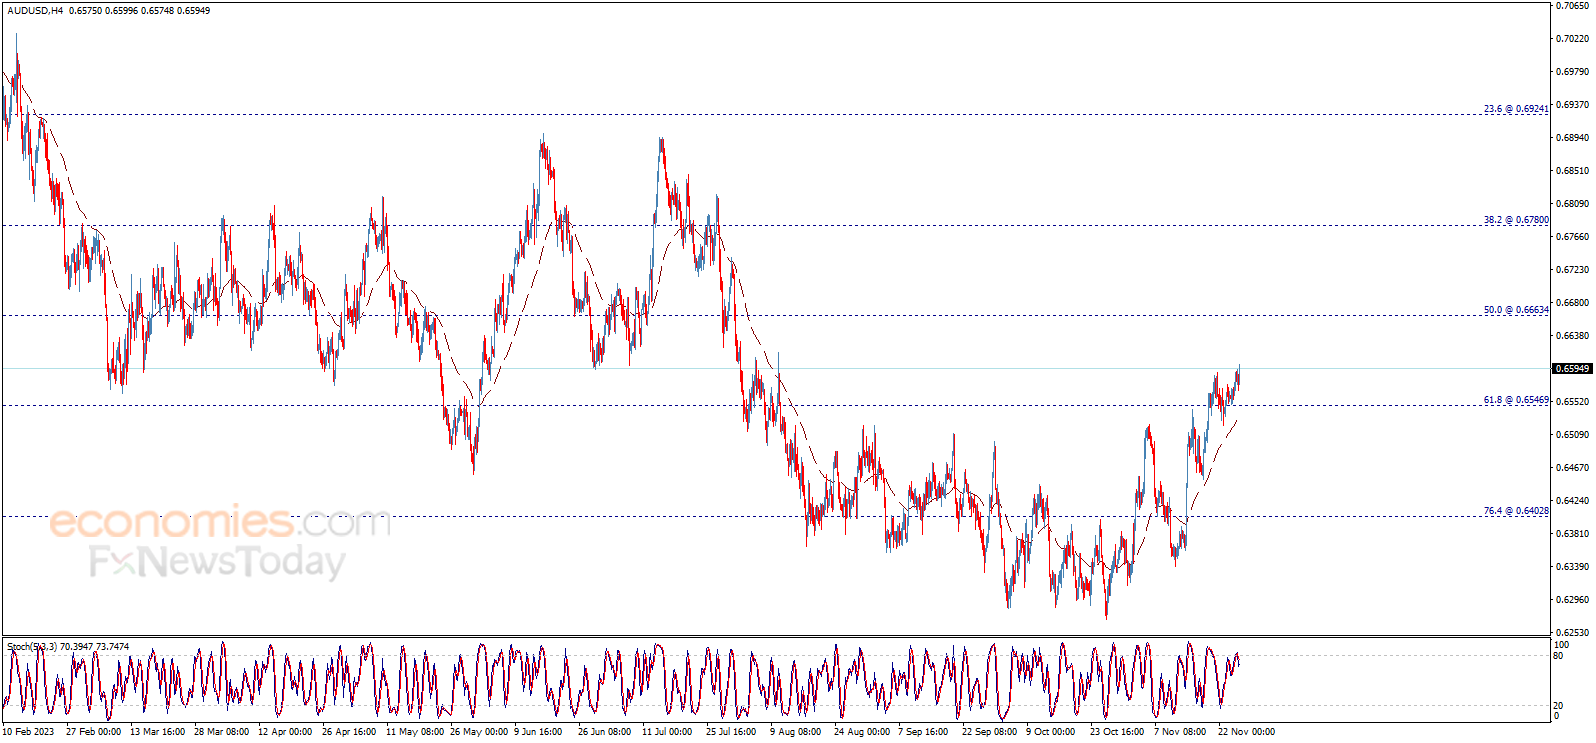This screenshot has width=1596, height=743.
Task: Click the stochastic scale value 20
Action: click(1558, 706)
